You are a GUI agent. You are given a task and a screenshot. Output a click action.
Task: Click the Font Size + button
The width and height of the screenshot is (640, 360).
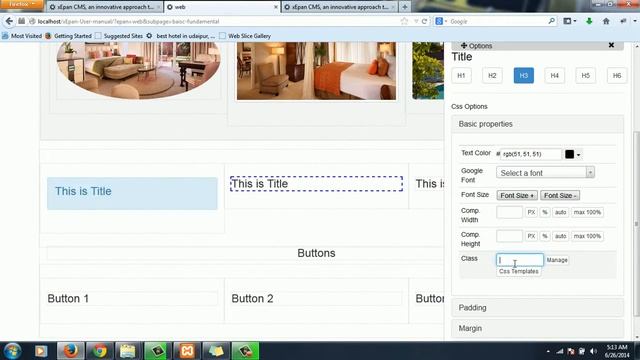pyautogui.click(x=517, y=196)
